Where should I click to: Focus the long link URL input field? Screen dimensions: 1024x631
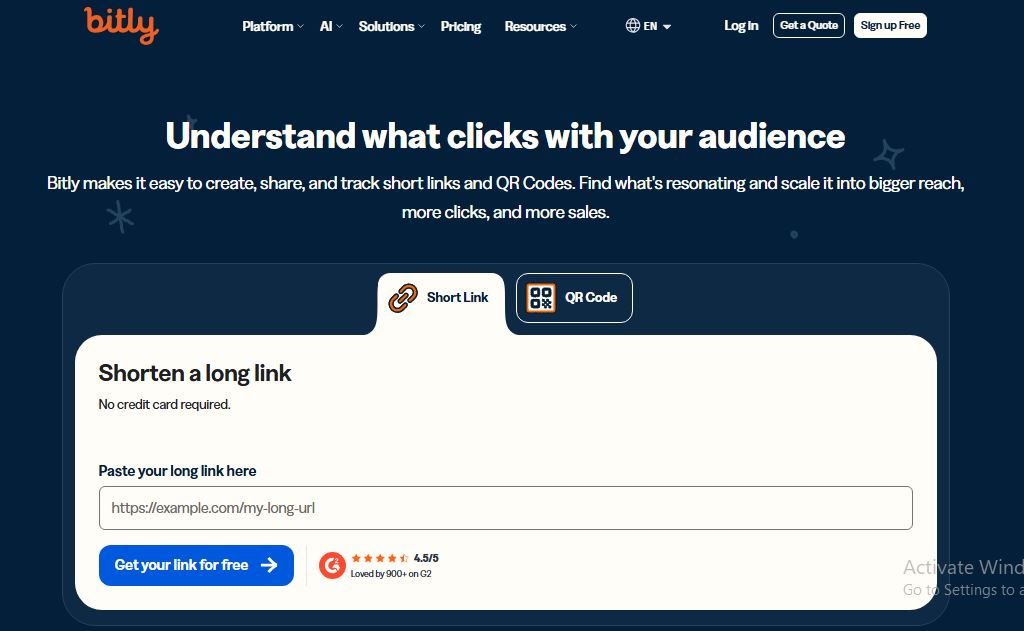coord(505,508)
